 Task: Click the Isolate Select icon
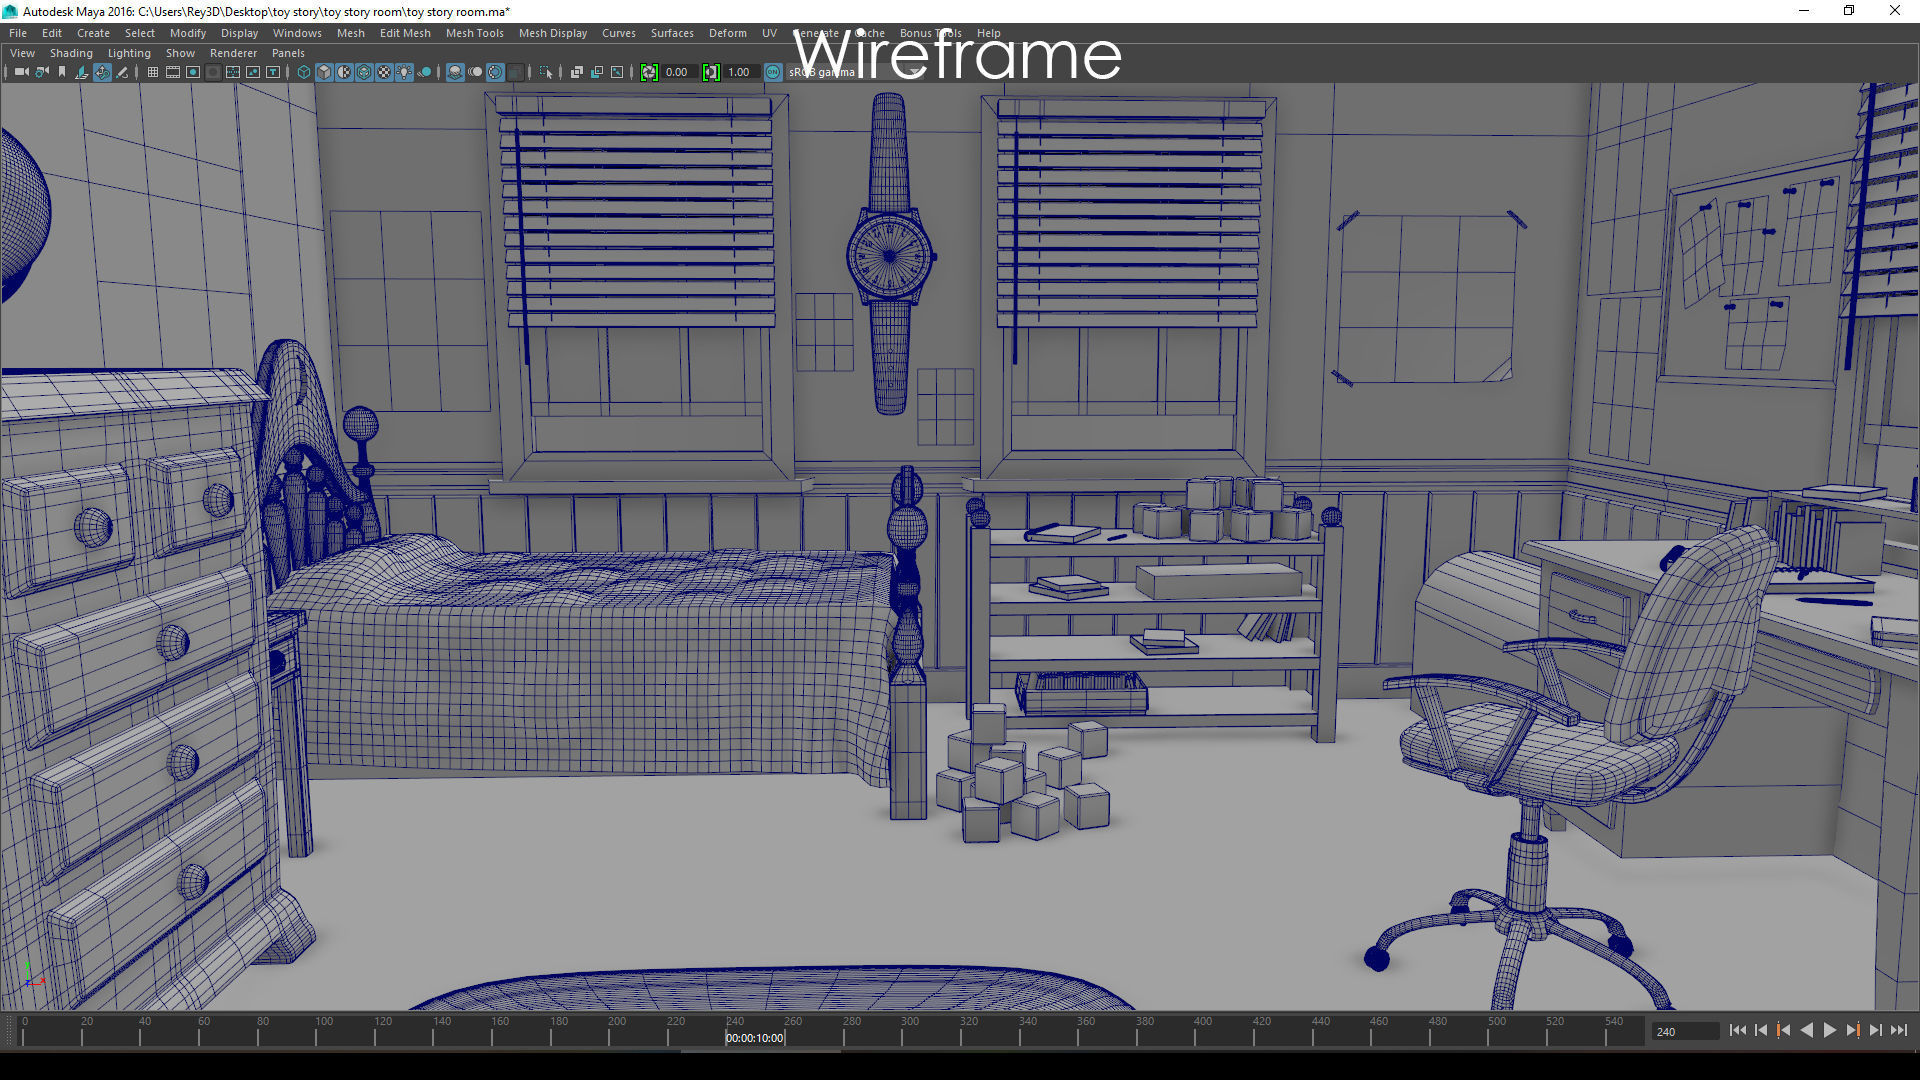[545, 72]
